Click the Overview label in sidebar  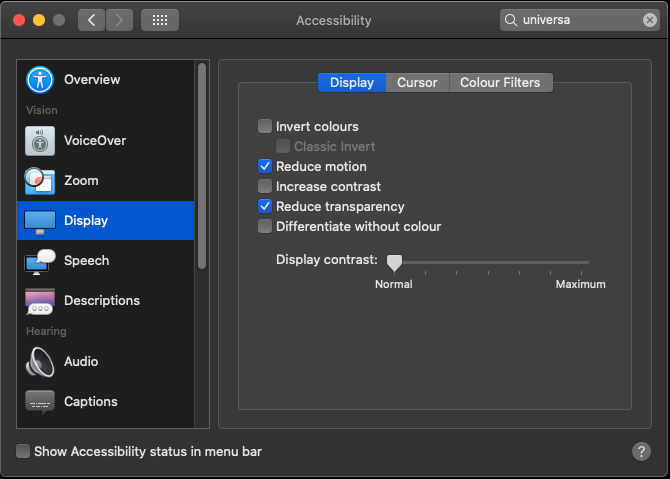(92, 79)
